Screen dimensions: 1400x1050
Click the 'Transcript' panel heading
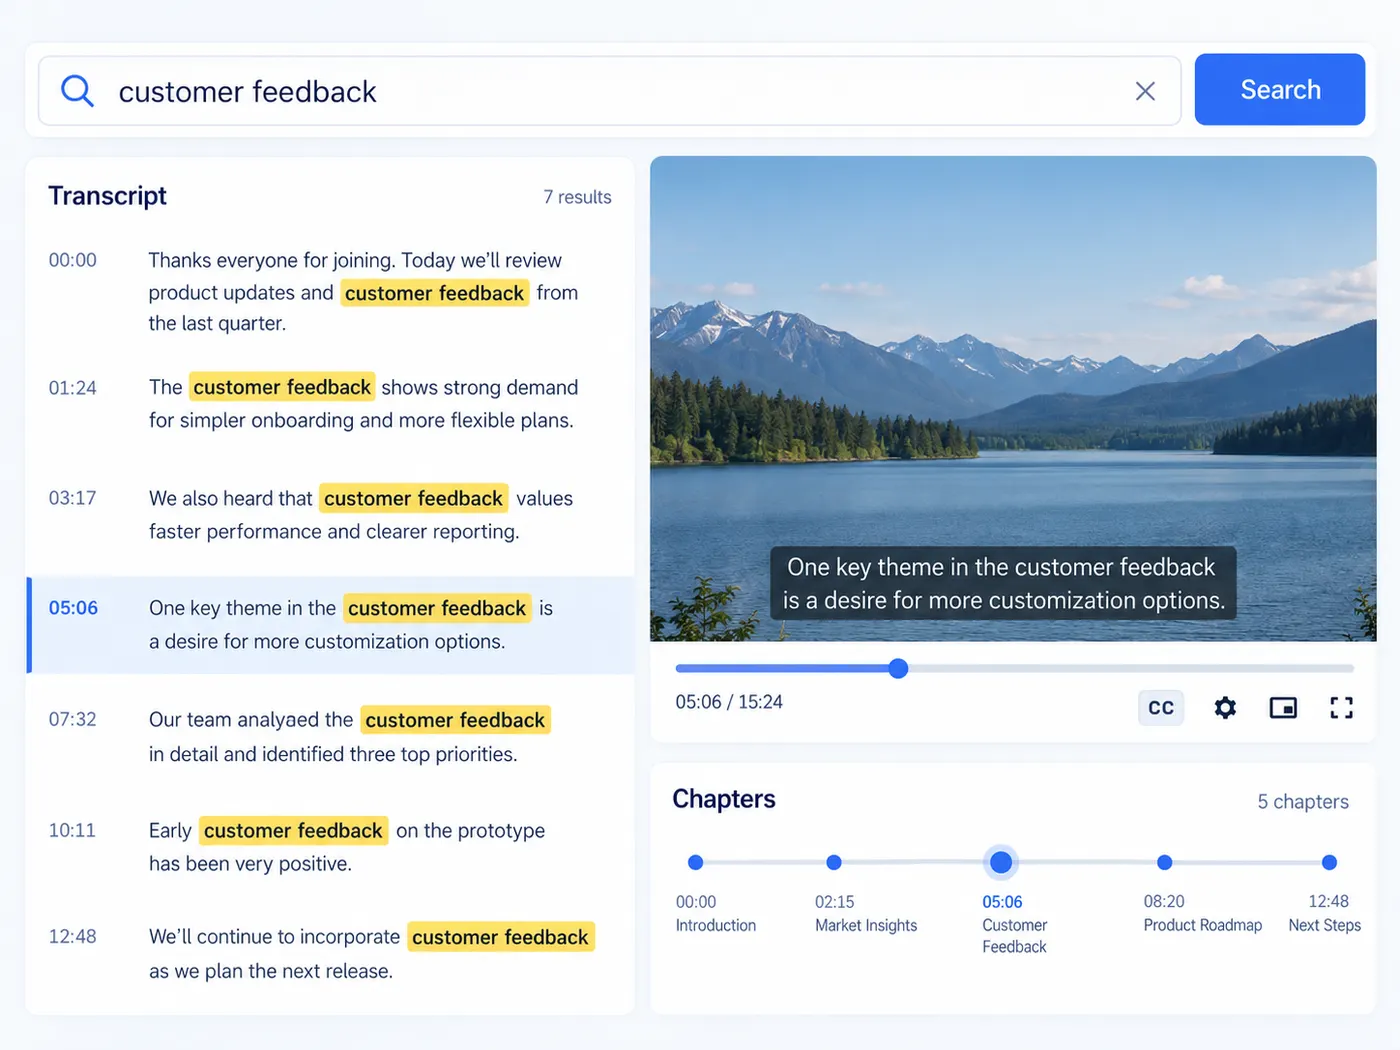(x=108, y=196)
